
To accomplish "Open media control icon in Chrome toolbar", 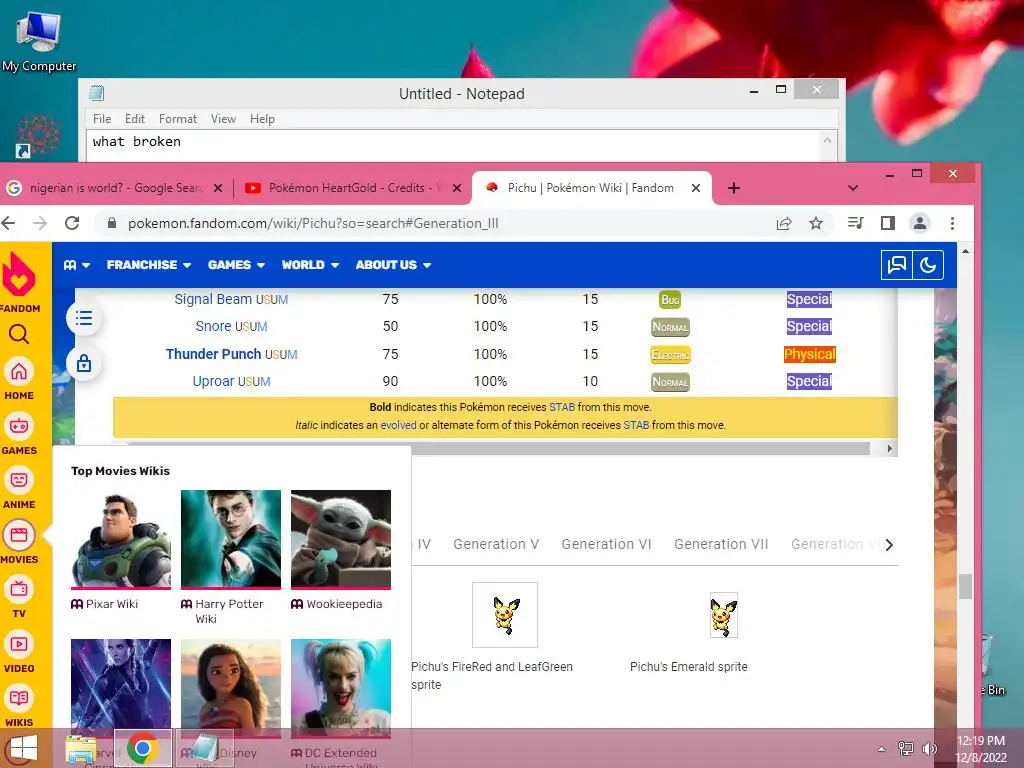I will 856,223.
